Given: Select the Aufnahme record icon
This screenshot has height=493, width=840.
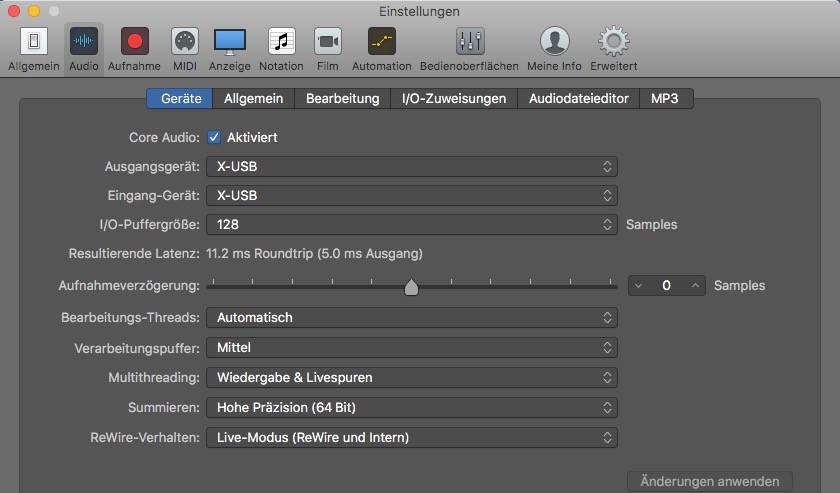Looking at the screenshot, I should click(x=134, y=42).
